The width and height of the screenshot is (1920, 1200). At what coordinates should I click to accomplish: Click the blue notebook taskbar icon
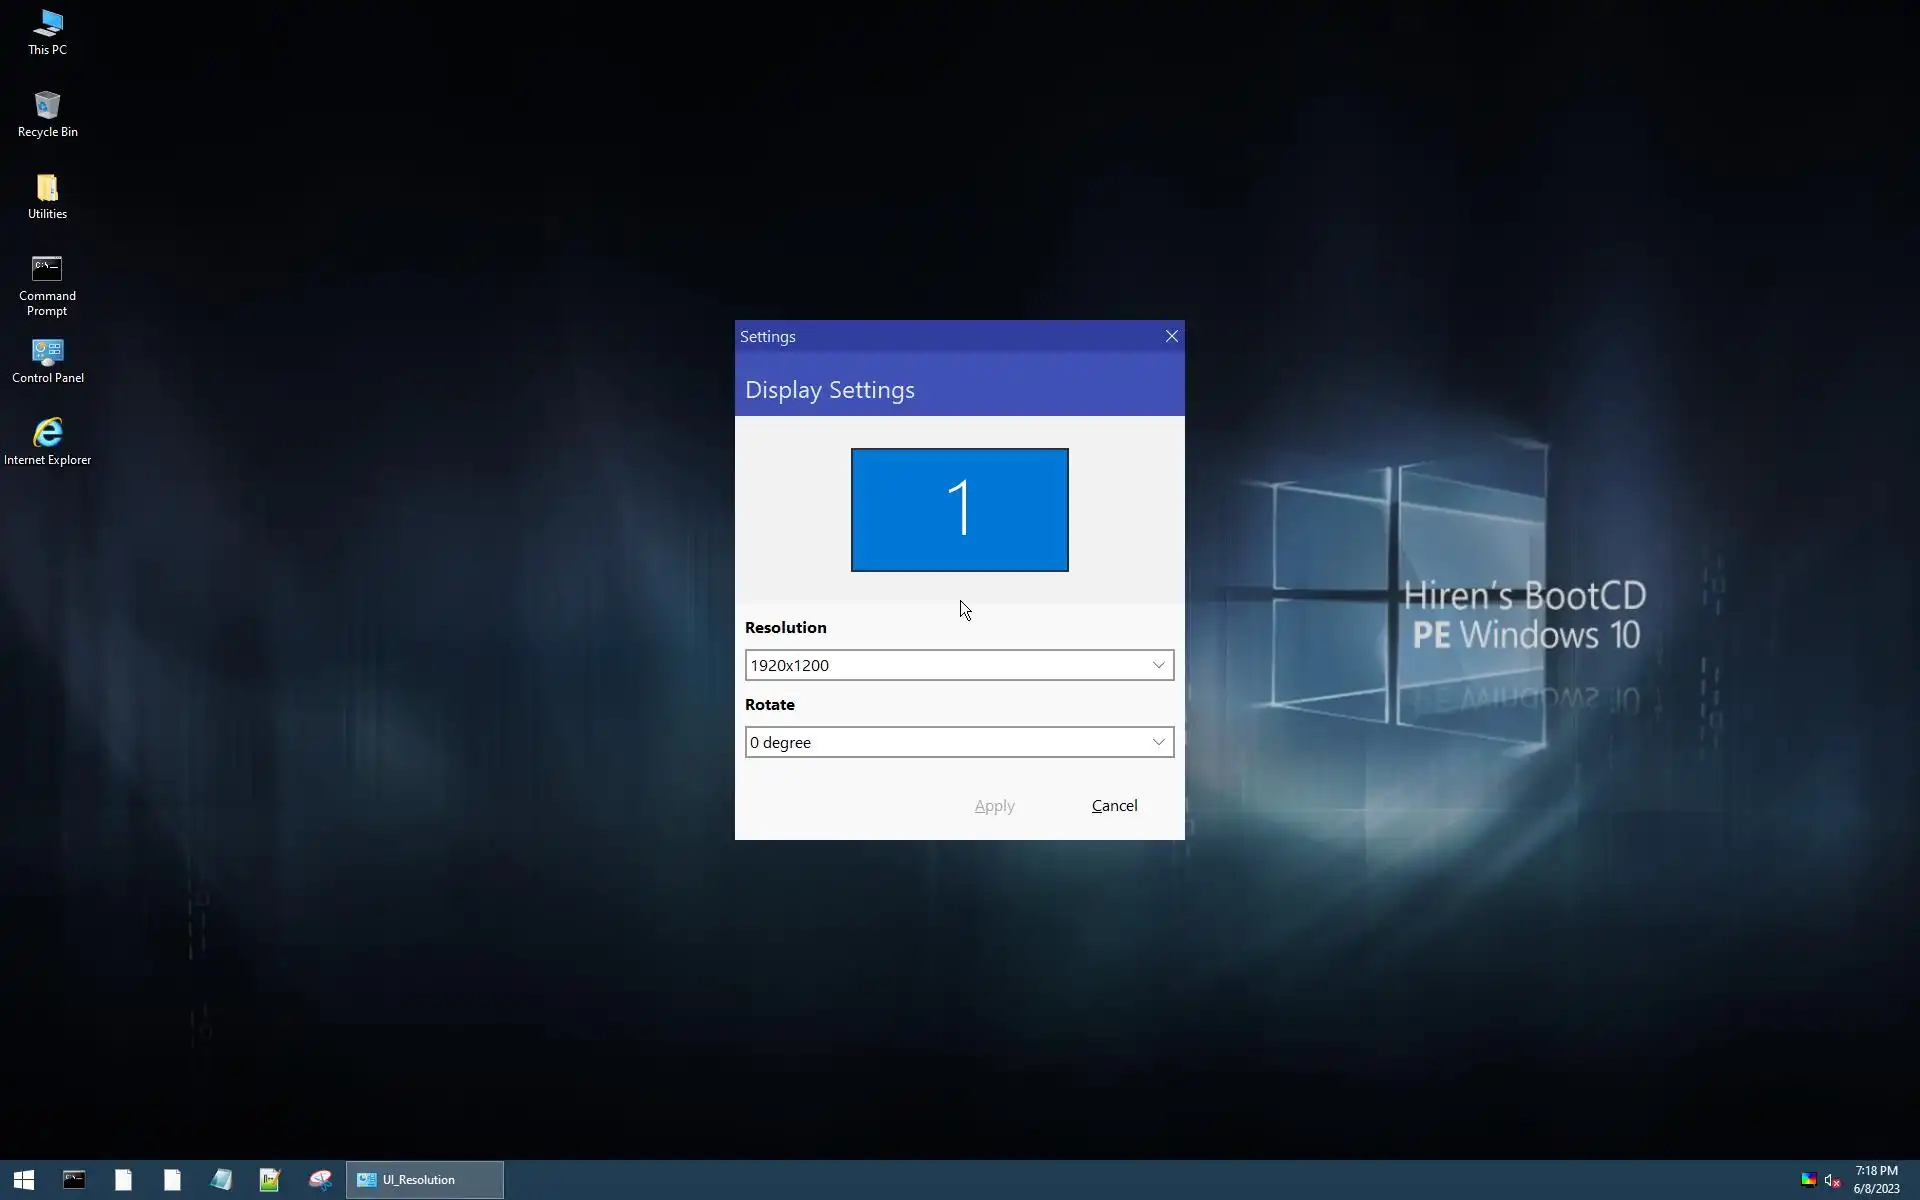pos(221,1180)
